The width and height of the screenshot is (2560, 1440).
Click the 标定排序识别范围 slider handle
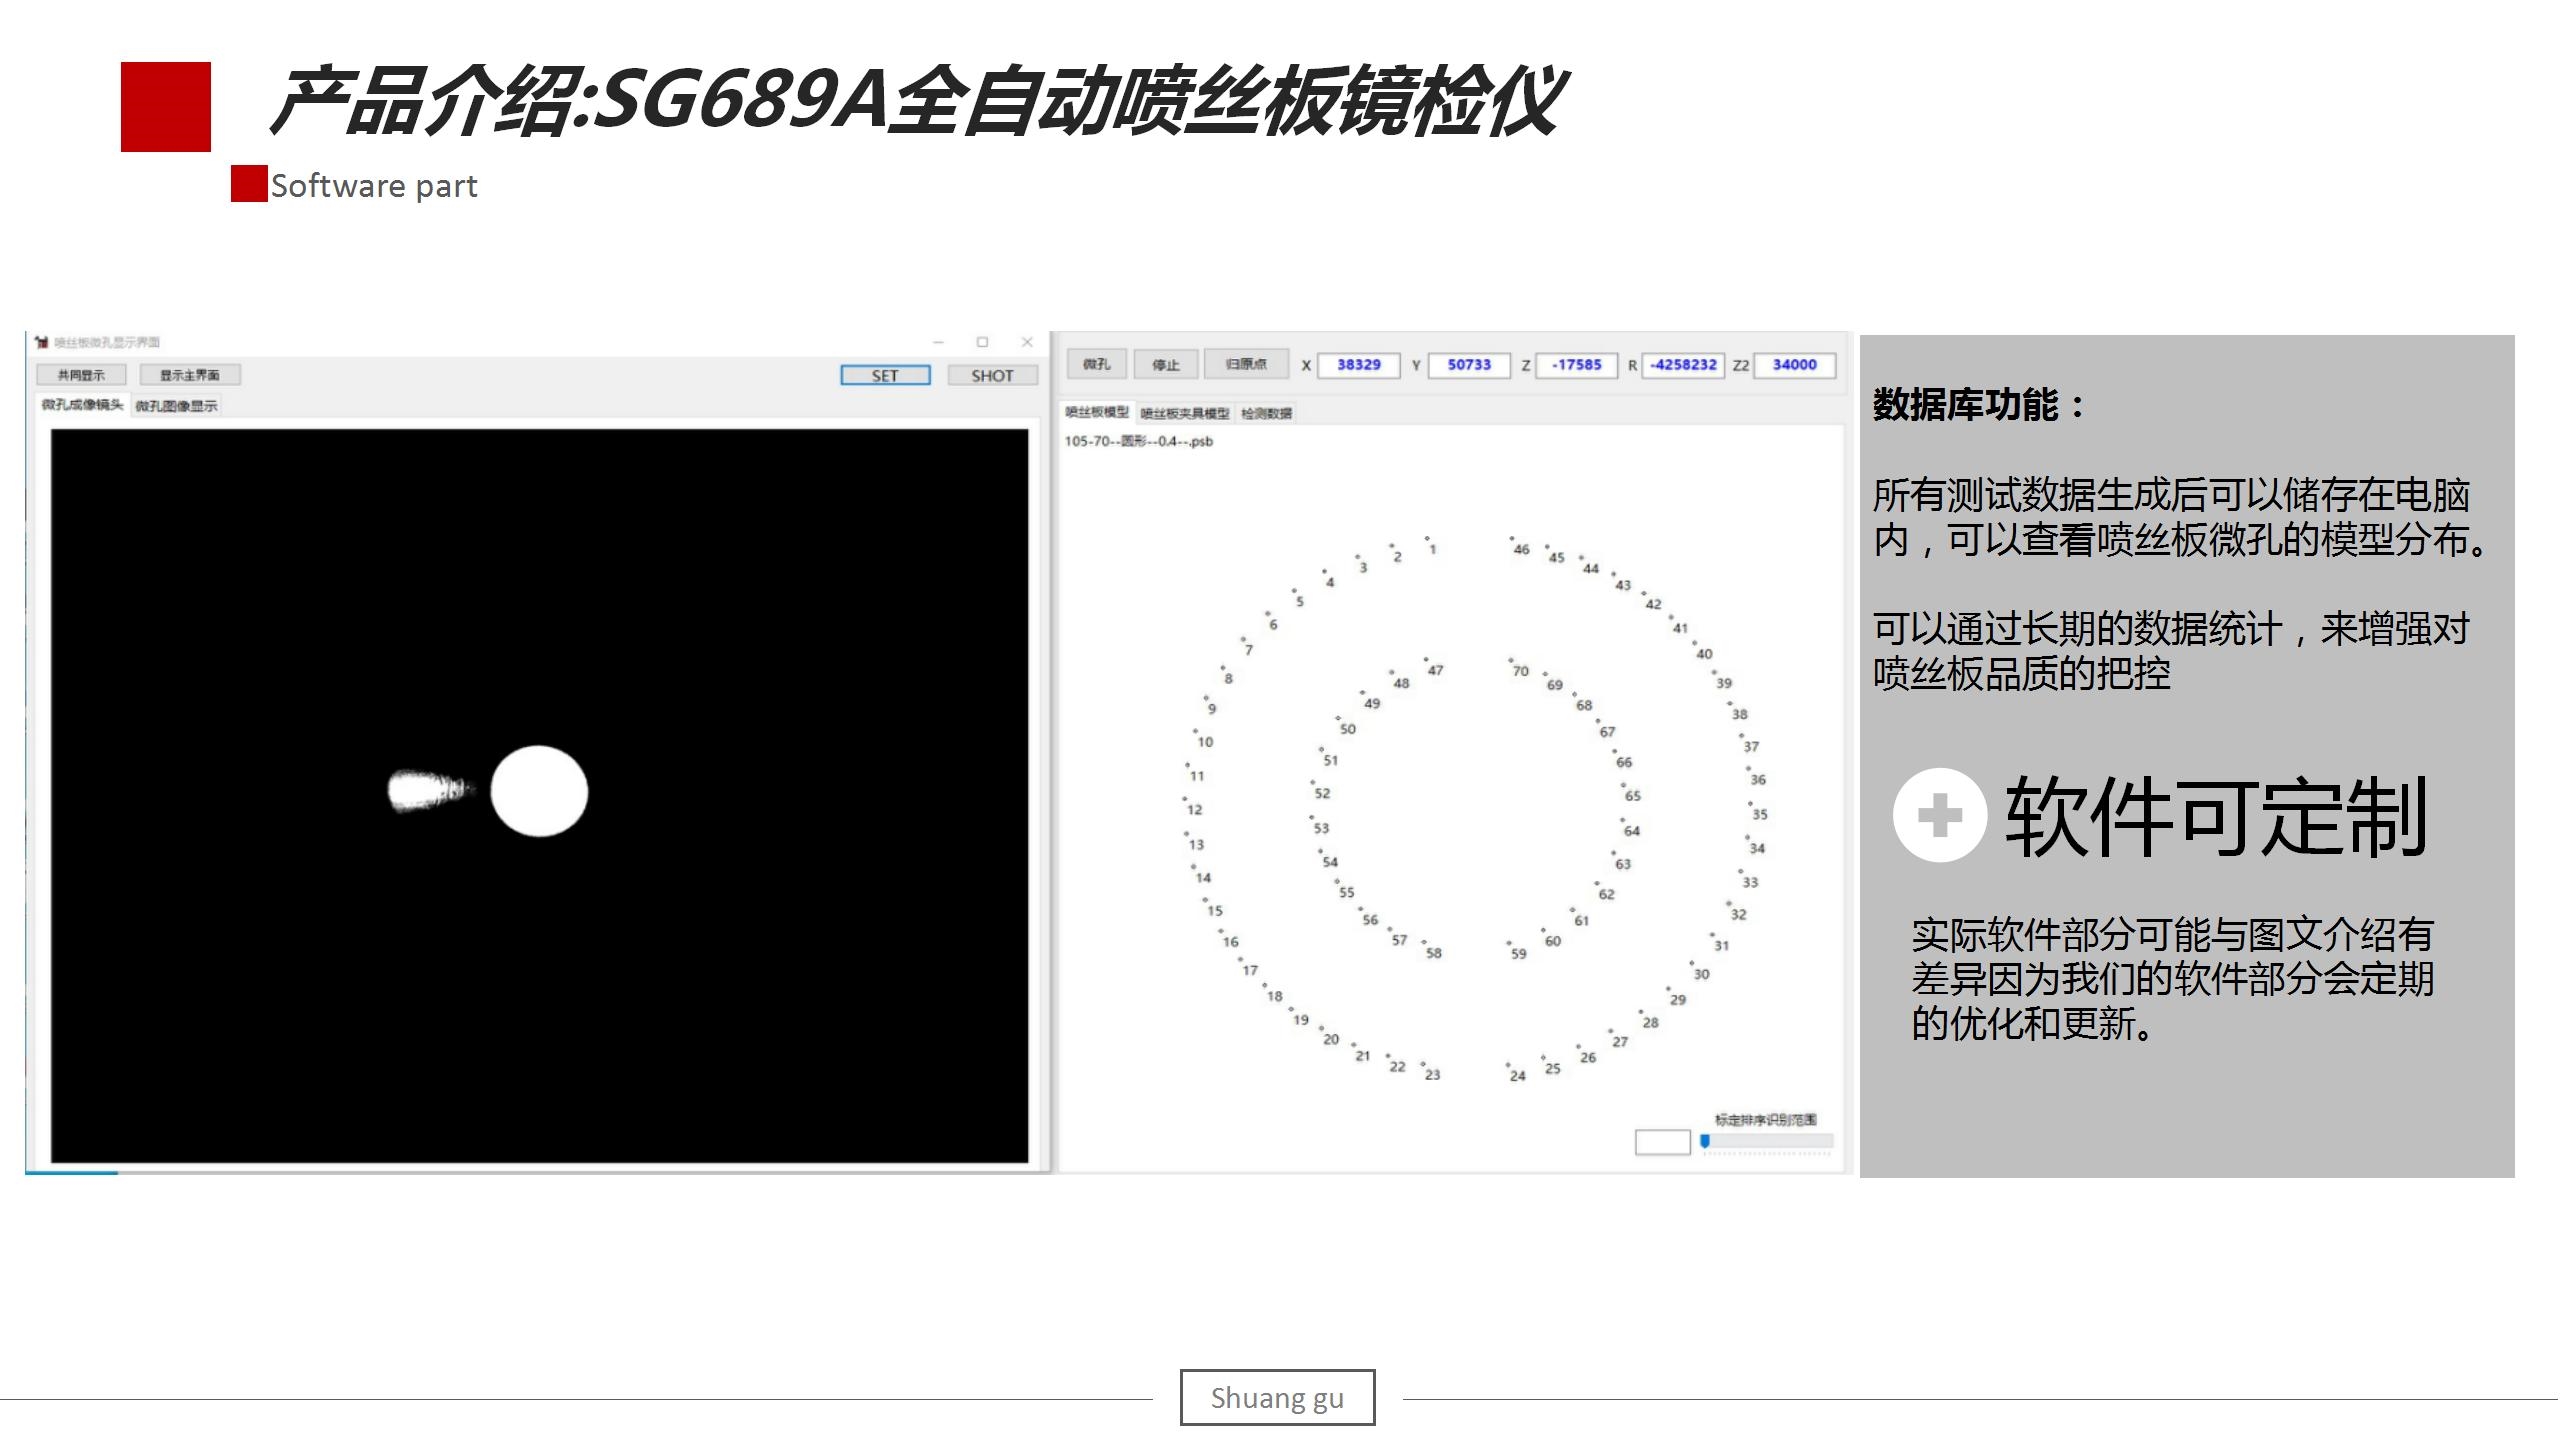coord(1705,1141)
